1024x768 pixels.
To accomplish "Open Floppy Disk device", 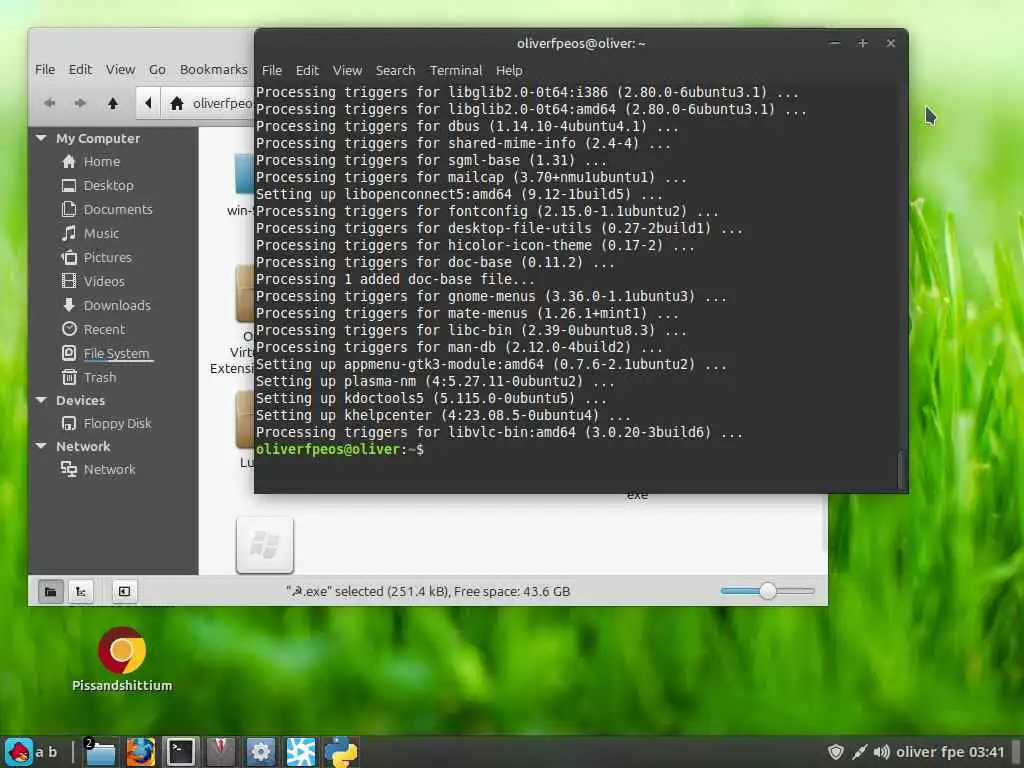I will (117, 423).
